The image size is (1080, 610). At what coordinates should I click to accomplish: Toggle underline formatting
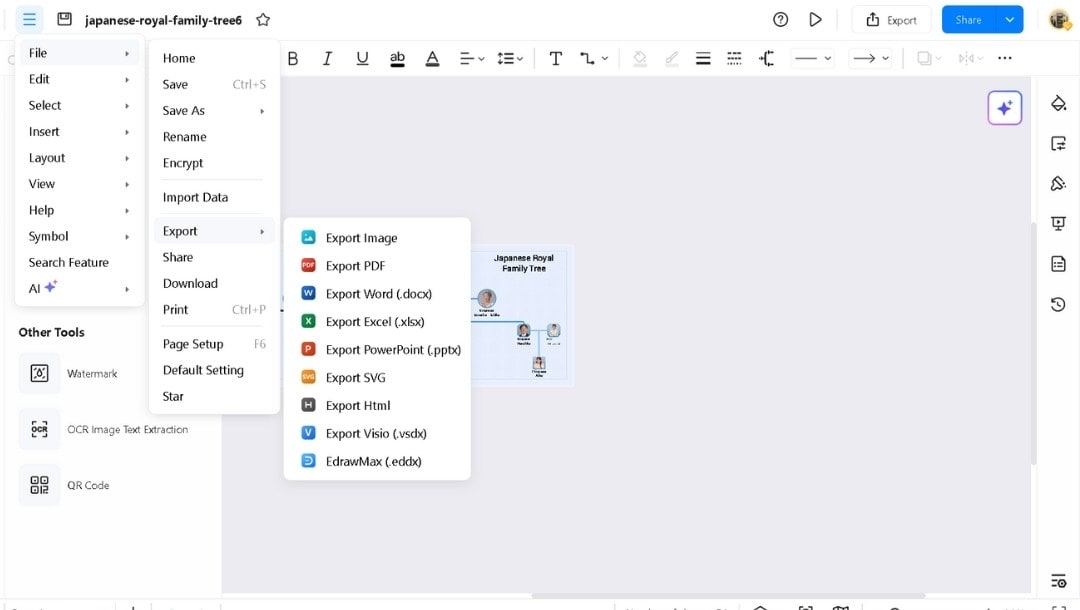tap(362, 58)
